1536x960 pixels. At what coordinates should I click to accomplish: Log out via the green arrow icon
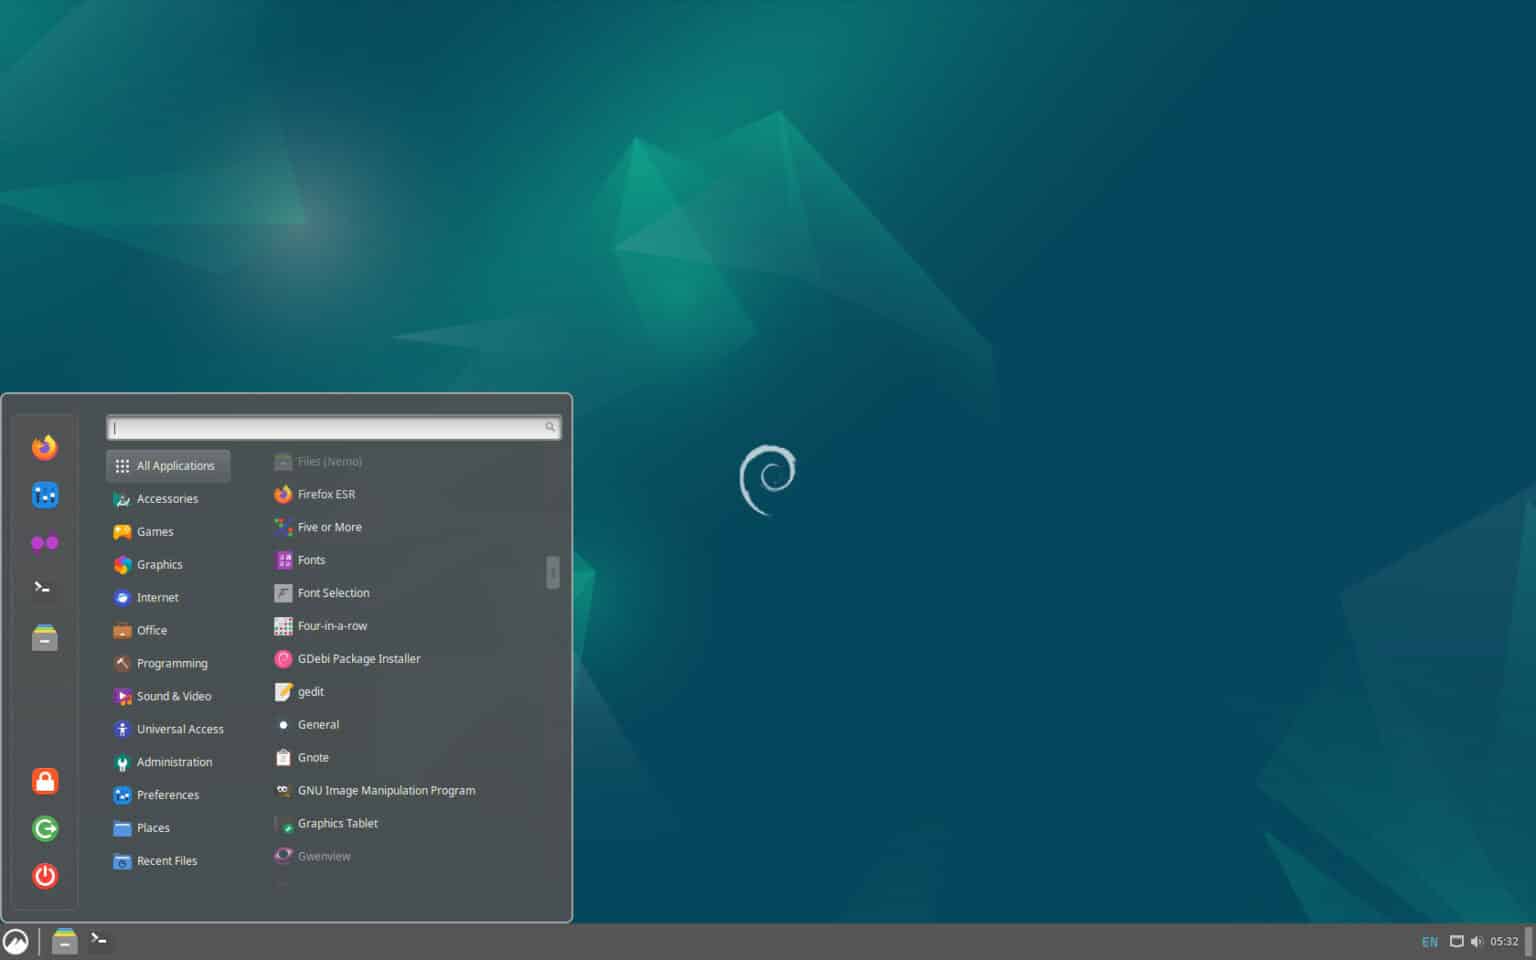[x=44, y=828]
